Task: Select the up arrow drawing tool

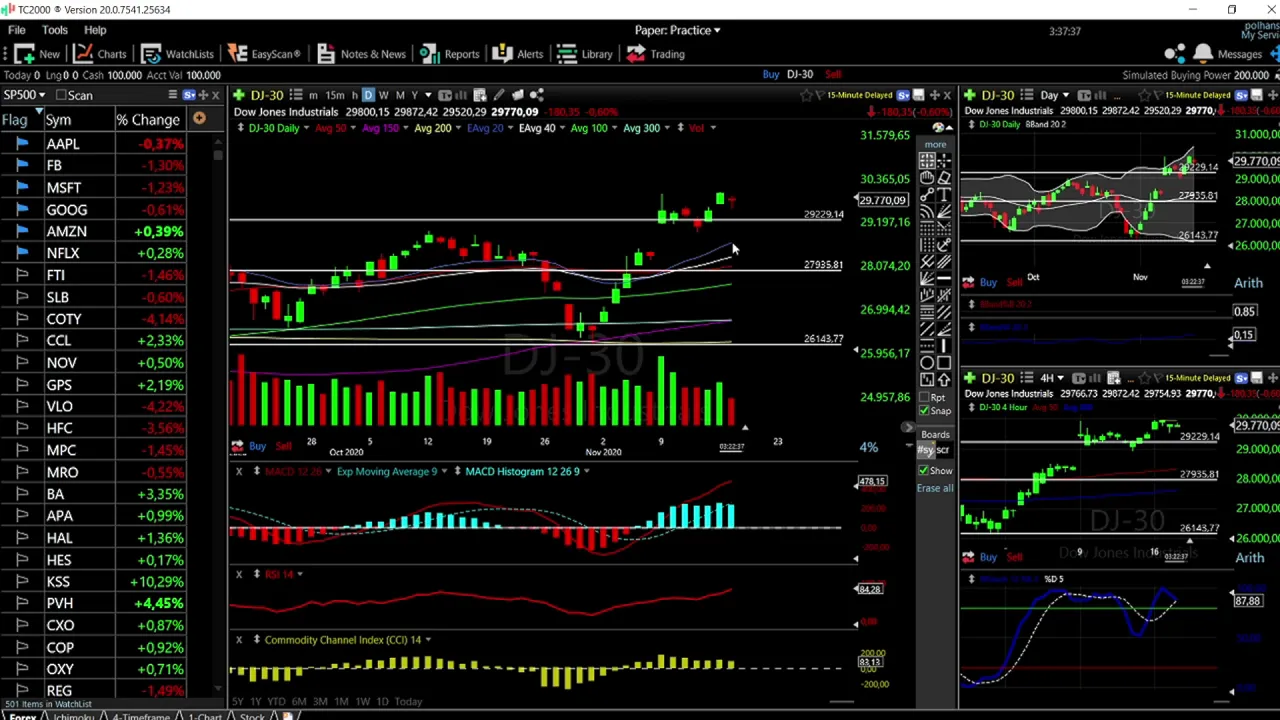Action: click(945, 379)
